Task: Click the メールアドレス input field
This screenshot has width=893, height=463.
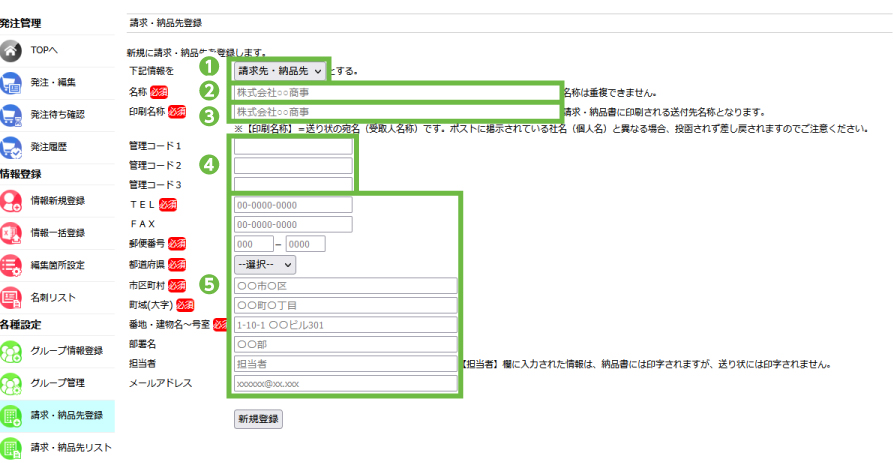Action: (344, 383)
